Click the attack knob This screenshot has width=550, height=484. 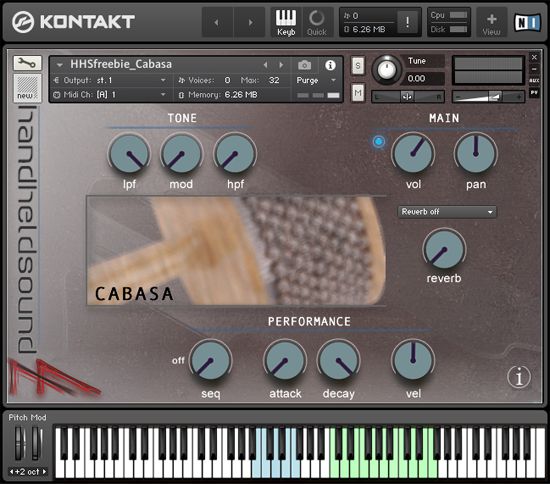coord(285,360)
